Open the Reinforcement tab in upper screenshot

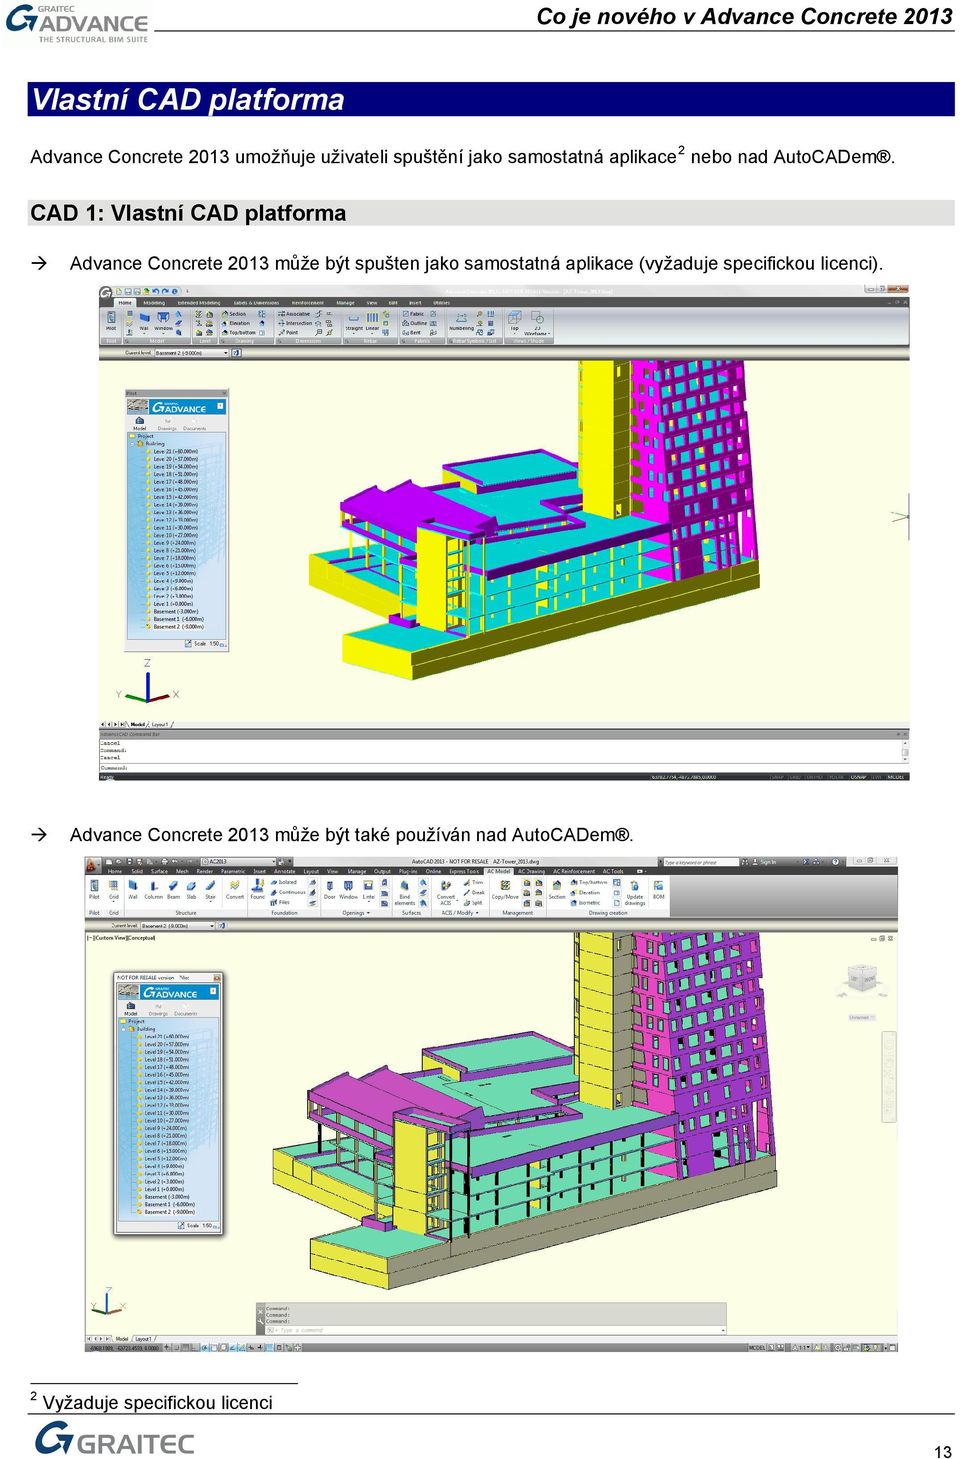coord(308,303)
